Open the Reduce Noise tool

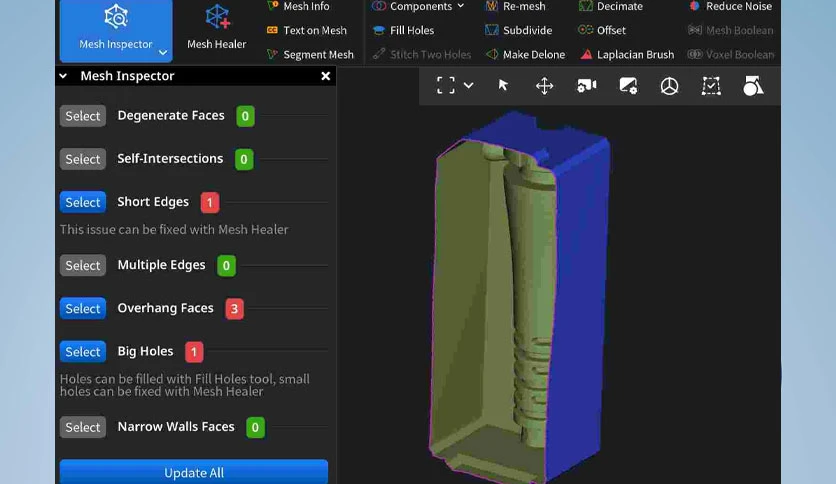pos(730,6)
